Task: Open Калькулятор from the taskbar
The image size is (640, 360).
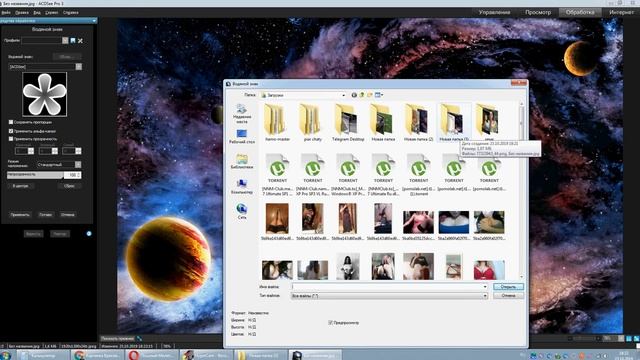Action: coord(42,355)
